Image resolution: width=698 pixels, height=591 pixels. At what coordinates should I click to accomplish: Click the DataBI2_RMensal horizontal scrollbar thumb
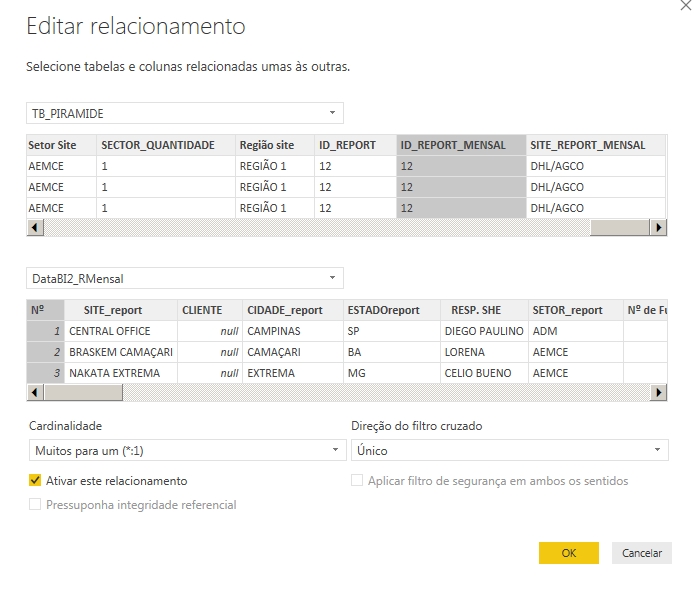pyautogui.click(x=83, y=393)
